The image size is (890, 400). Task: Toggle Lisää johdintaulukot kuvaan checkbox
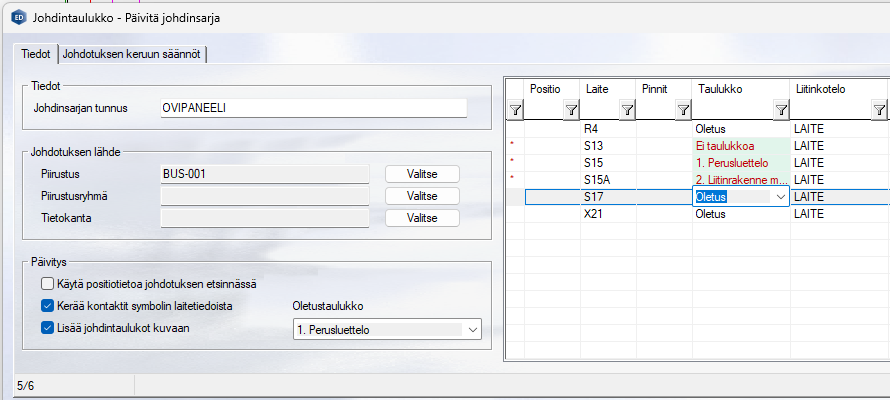click(x=48, y=326)
